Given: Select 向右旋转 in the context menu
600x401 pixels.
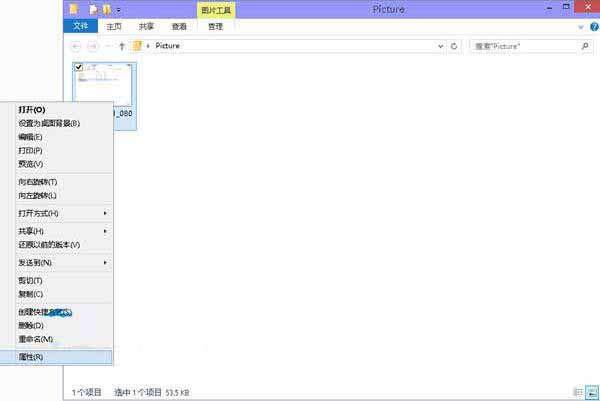Looking at the screenshot, I should (38, 182).
